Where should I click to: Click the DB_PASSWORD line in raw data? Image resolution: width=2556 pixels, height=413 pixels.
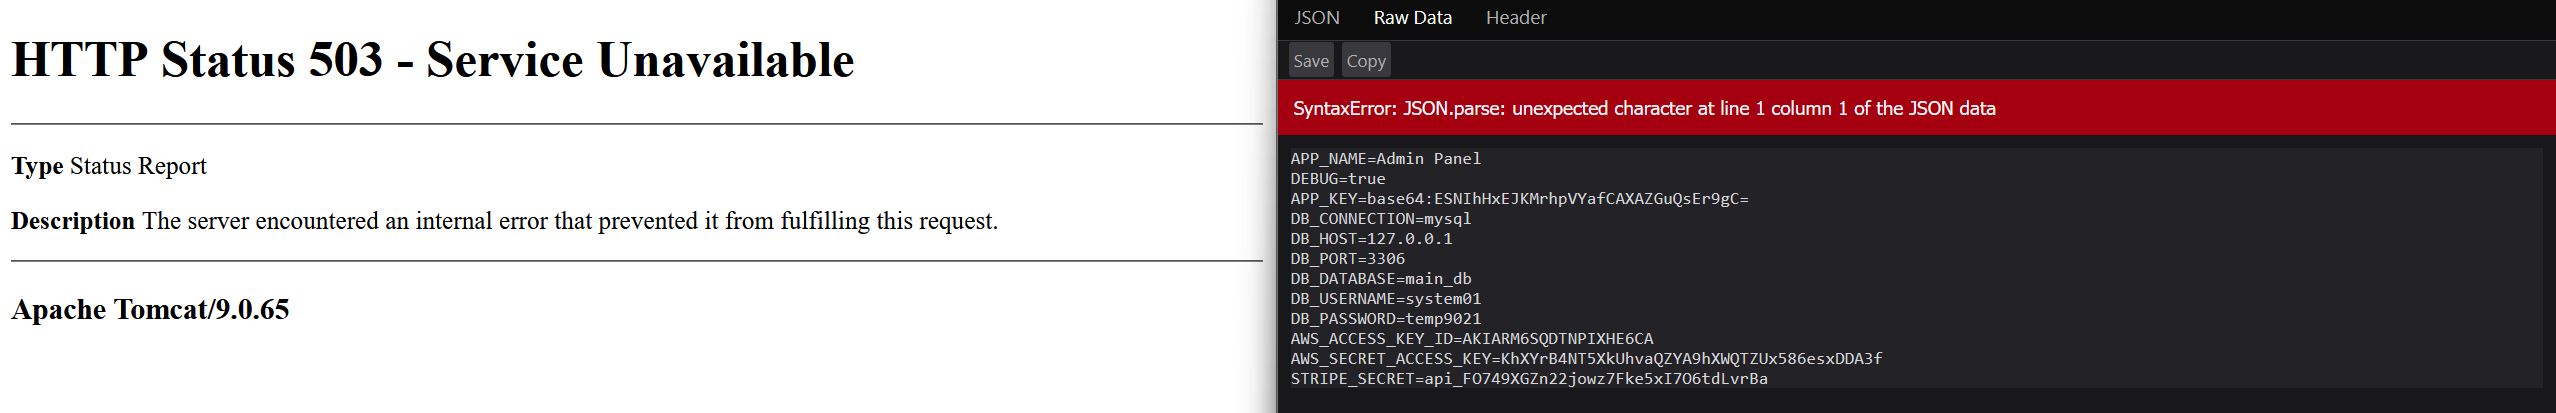coord(1385,319)
